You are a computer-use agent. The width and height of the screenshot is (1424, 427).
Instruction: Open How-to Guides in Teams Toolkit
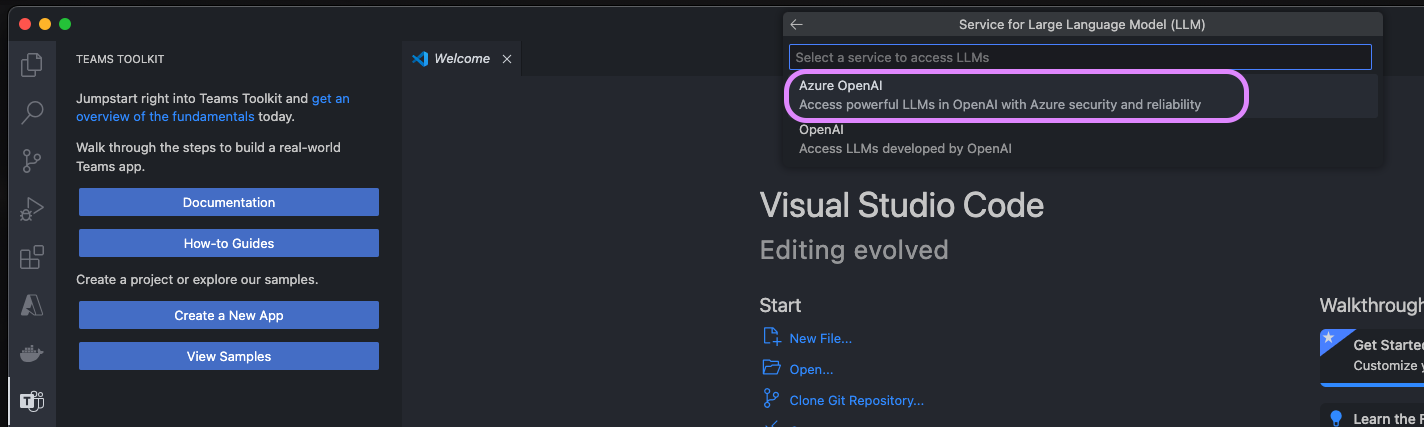point(229,243)
